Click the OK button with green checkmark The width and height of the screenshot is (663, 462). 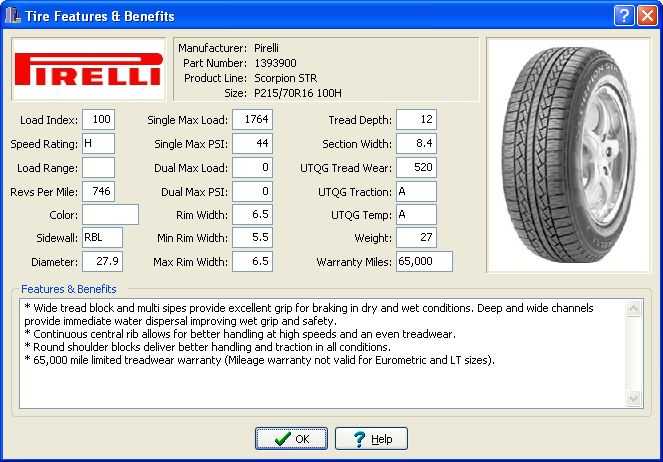coord(291,439)
